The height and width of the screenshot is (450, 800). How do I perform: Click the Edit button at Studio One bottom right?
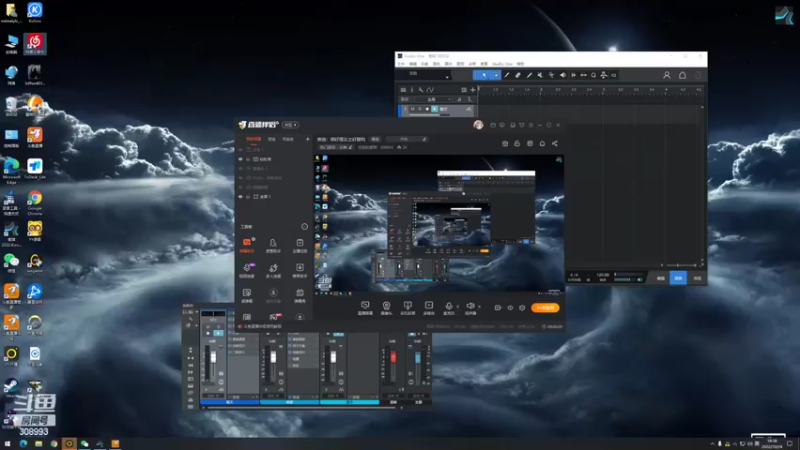click(x=660, y=278)
